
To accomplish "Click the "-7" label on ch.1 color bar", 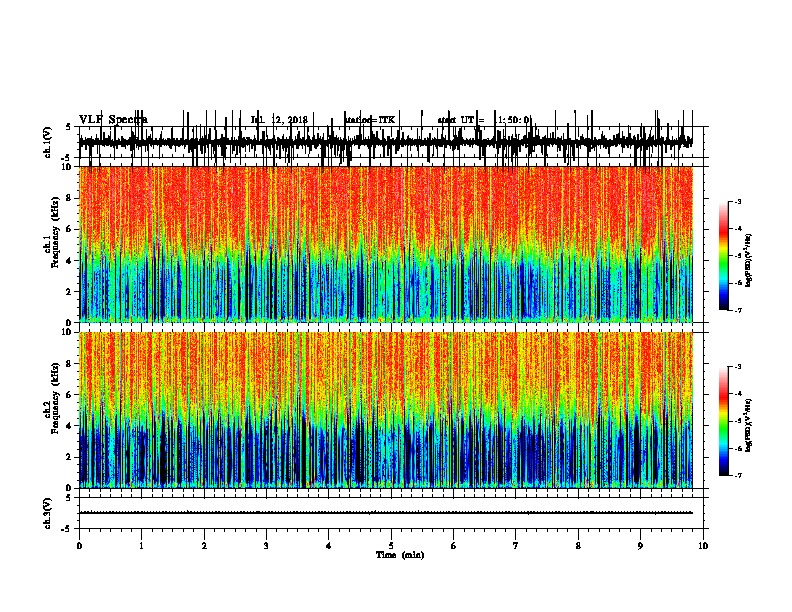I will pos(737,310).
